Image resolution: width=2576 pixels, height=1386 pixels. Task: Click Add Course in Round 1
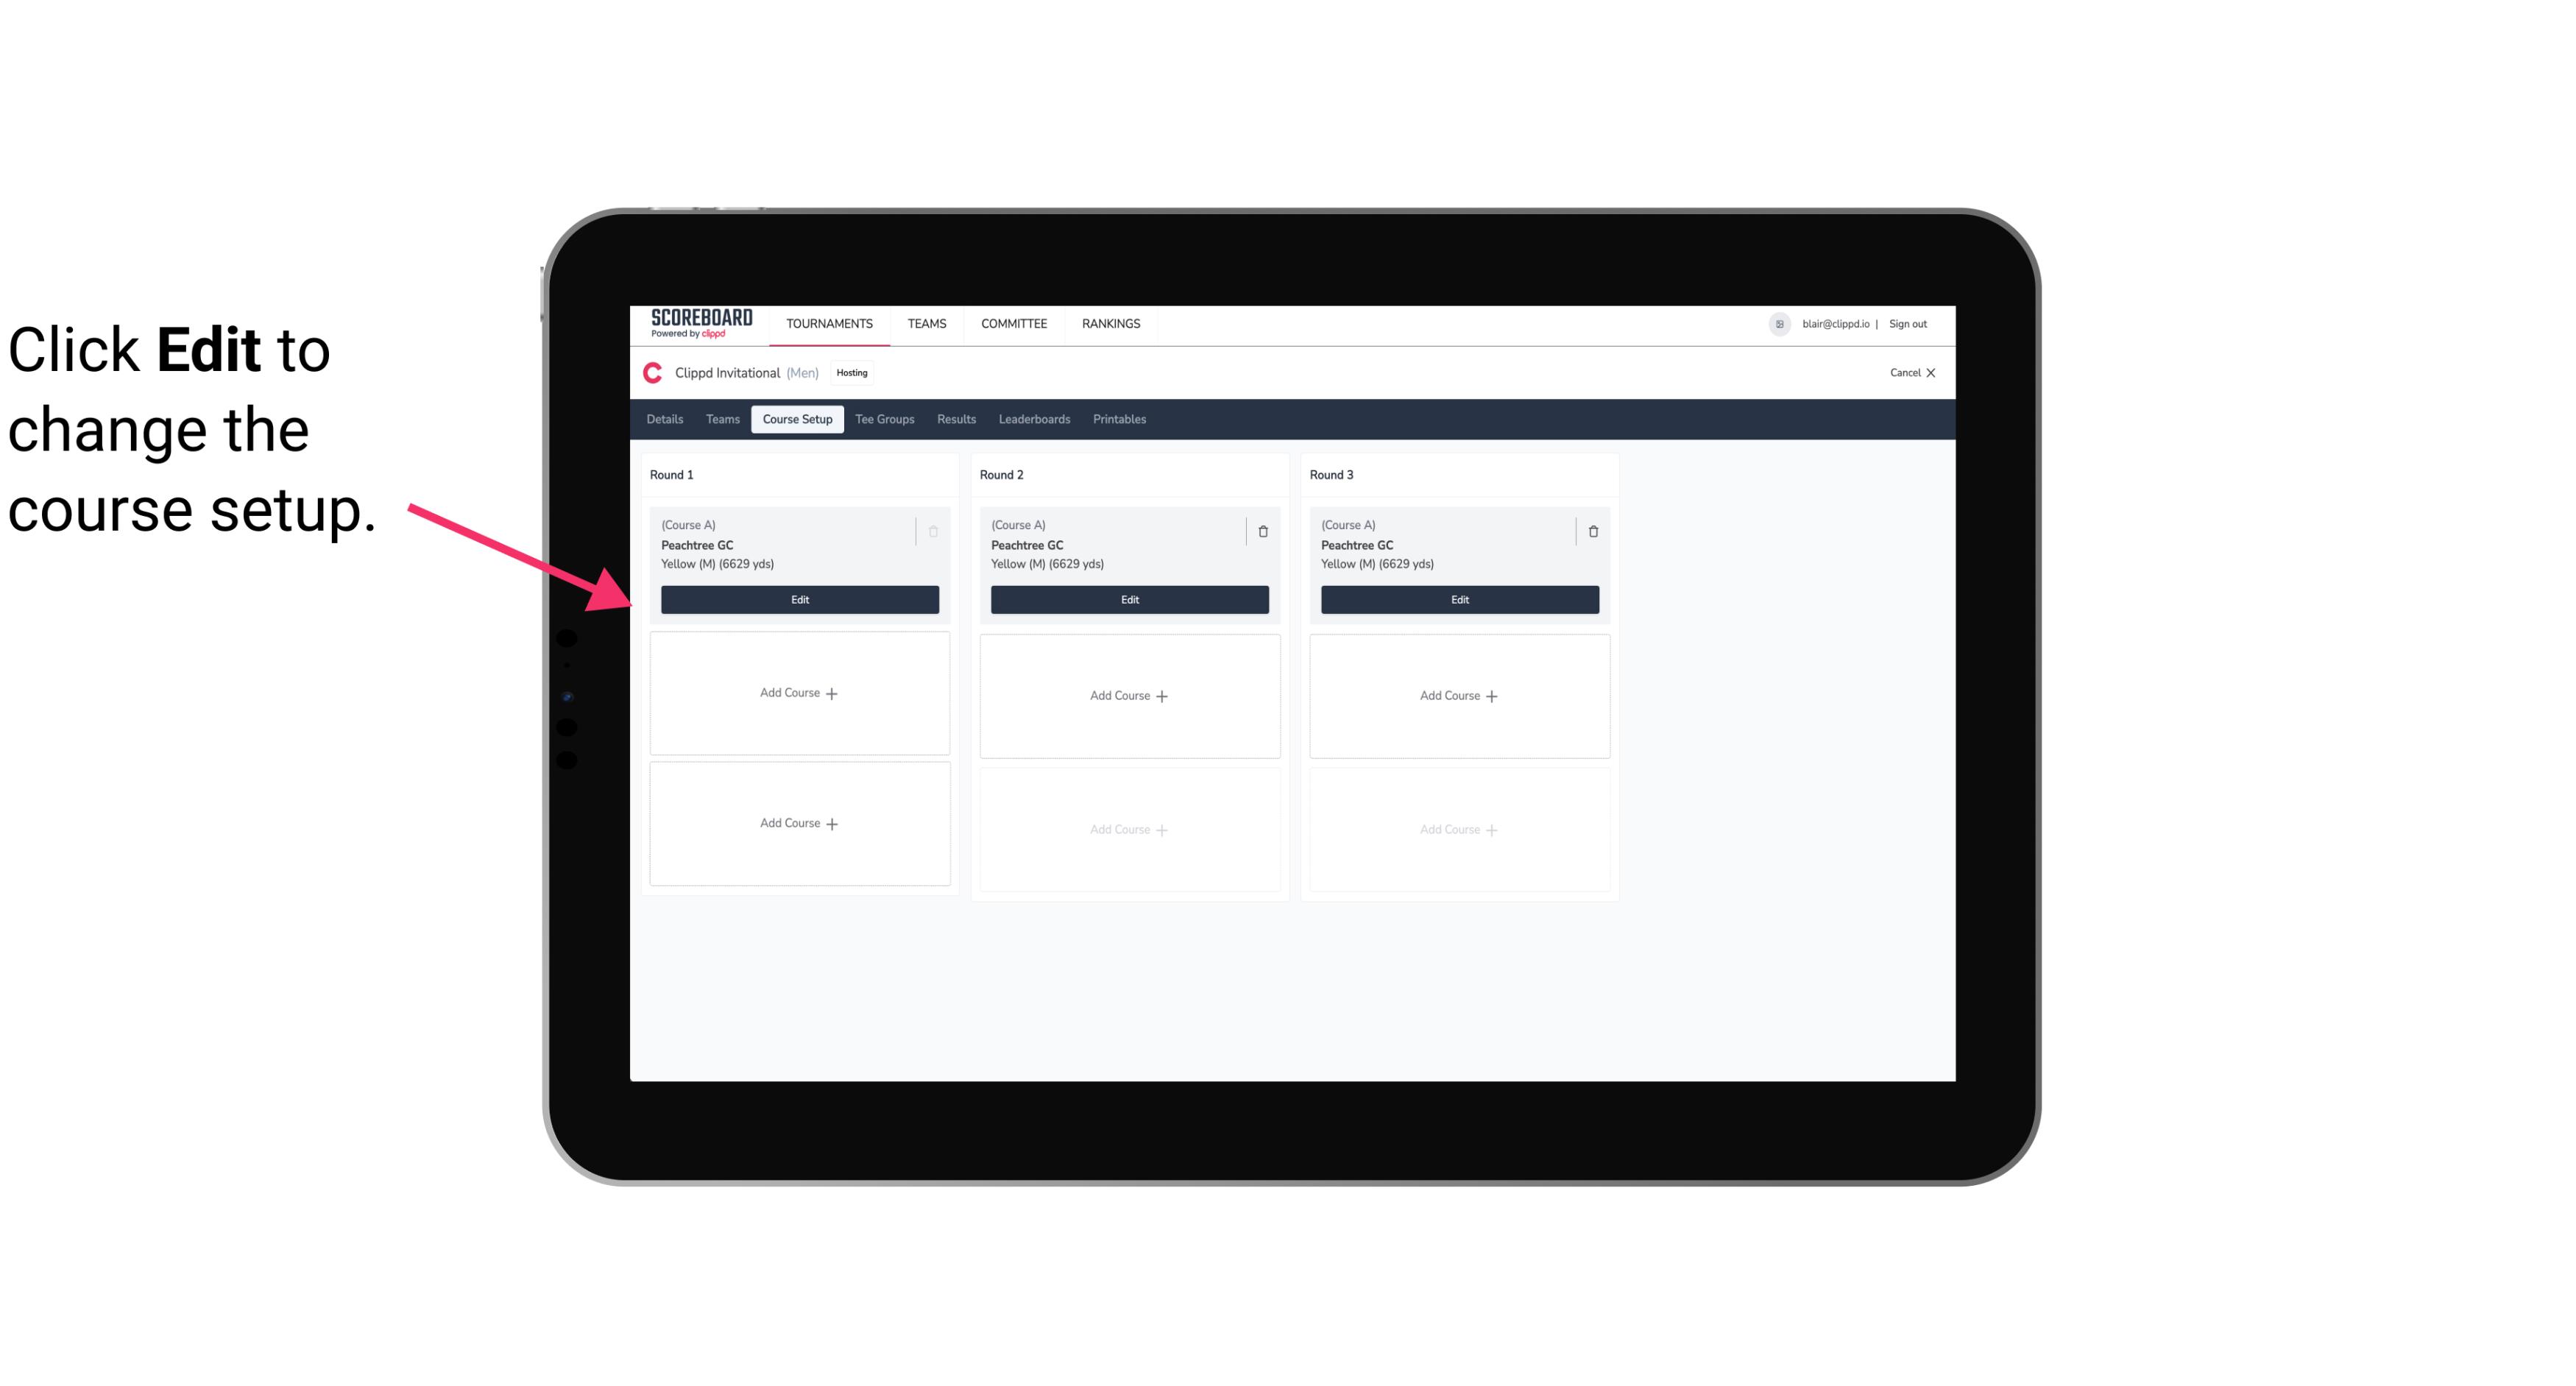(x=800, y=693)
